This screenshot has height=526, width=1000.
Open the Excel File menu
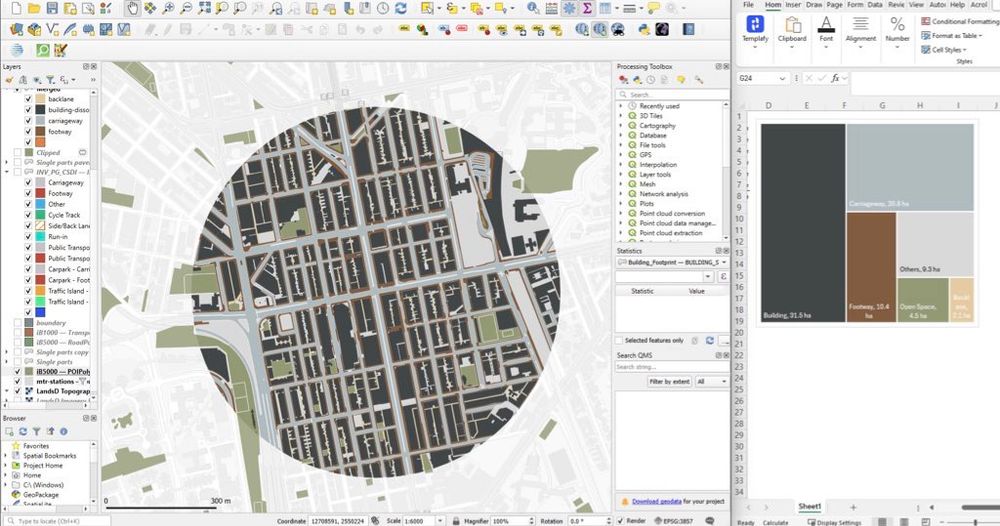click(x=748, y=4)
